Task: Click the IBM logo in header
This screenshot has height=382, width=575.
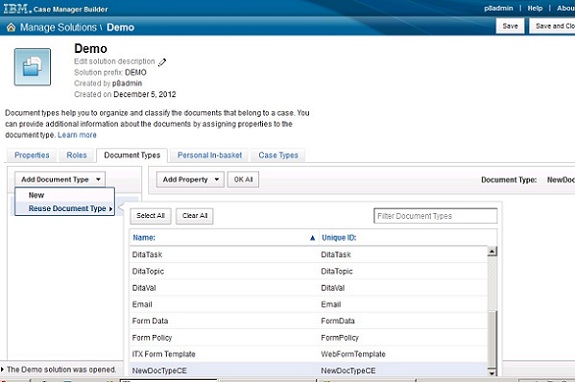Action: (17, 8)
